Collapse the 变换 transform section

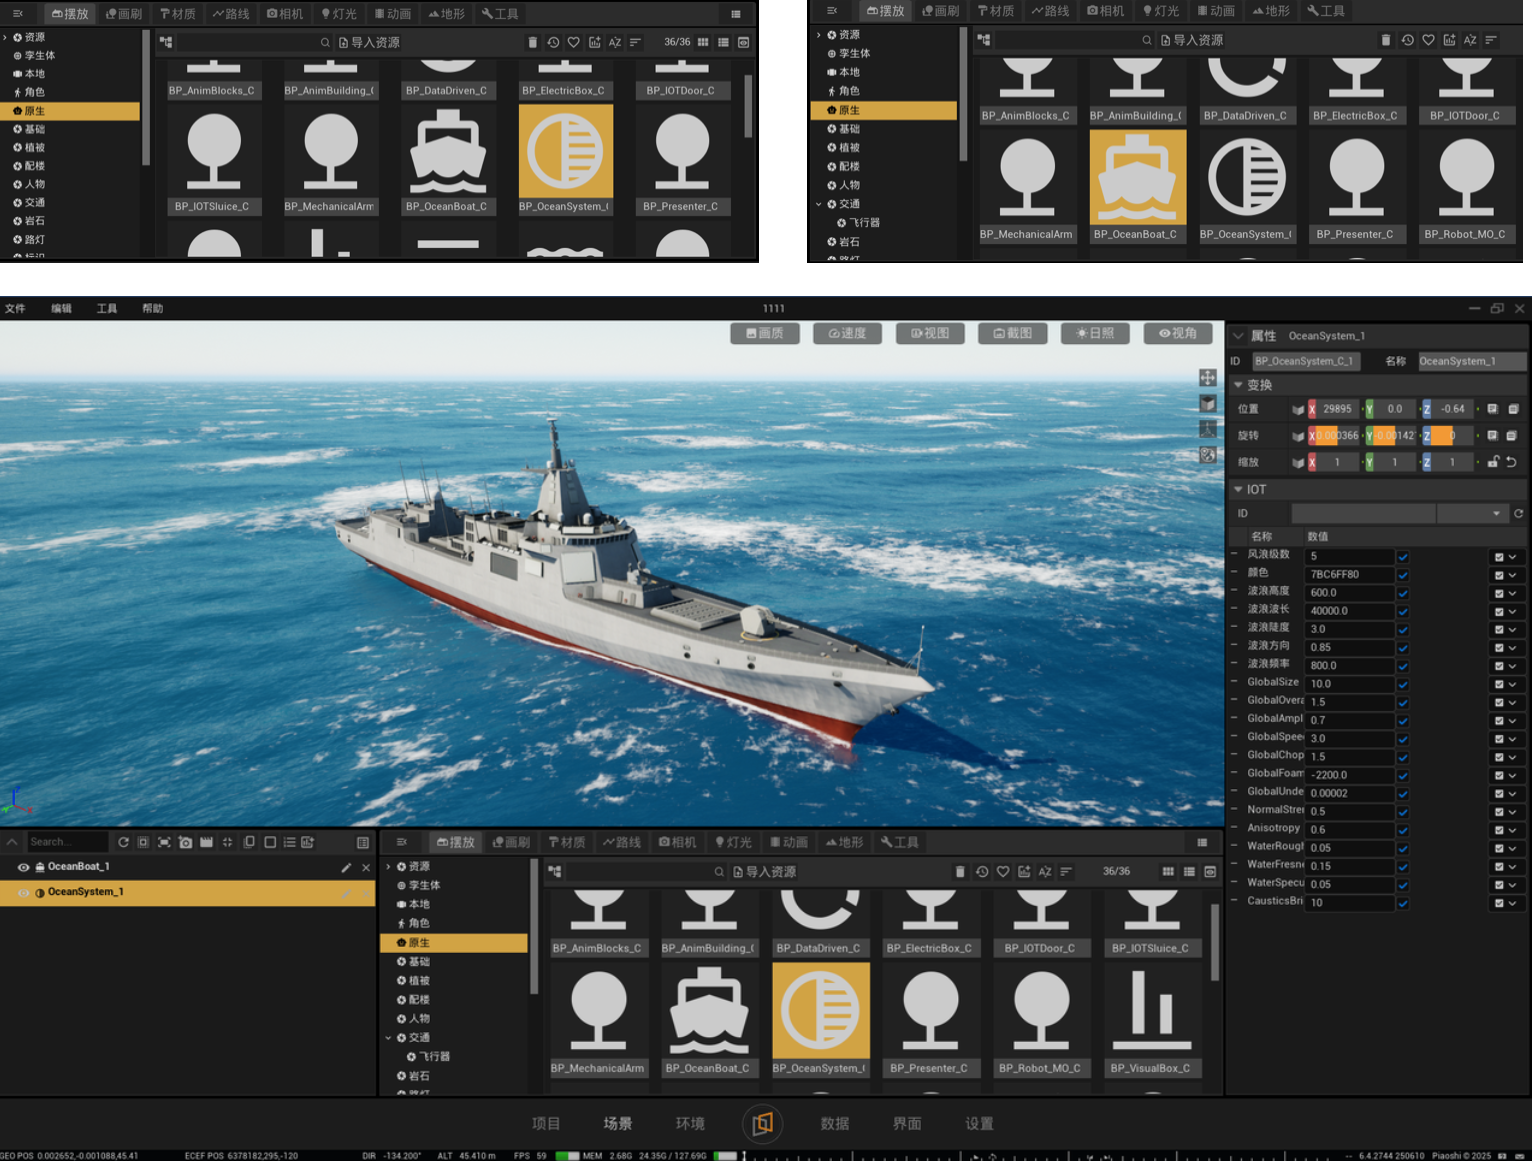tap(1238, 385)
